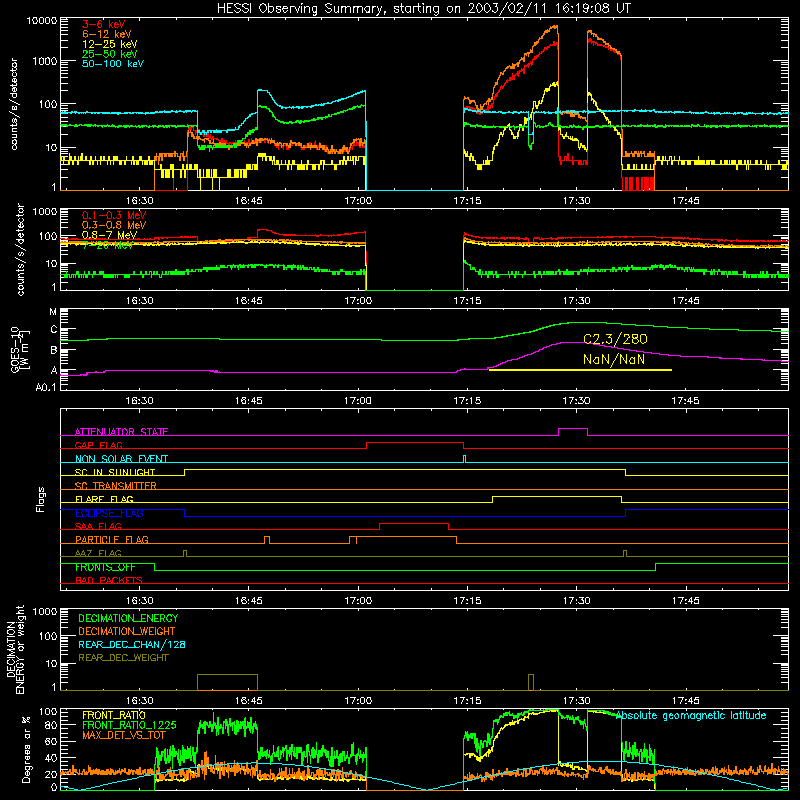Select the GAP_FLAG label
Image resolution: width=800 pixels, height=800 pixels.
98,445
